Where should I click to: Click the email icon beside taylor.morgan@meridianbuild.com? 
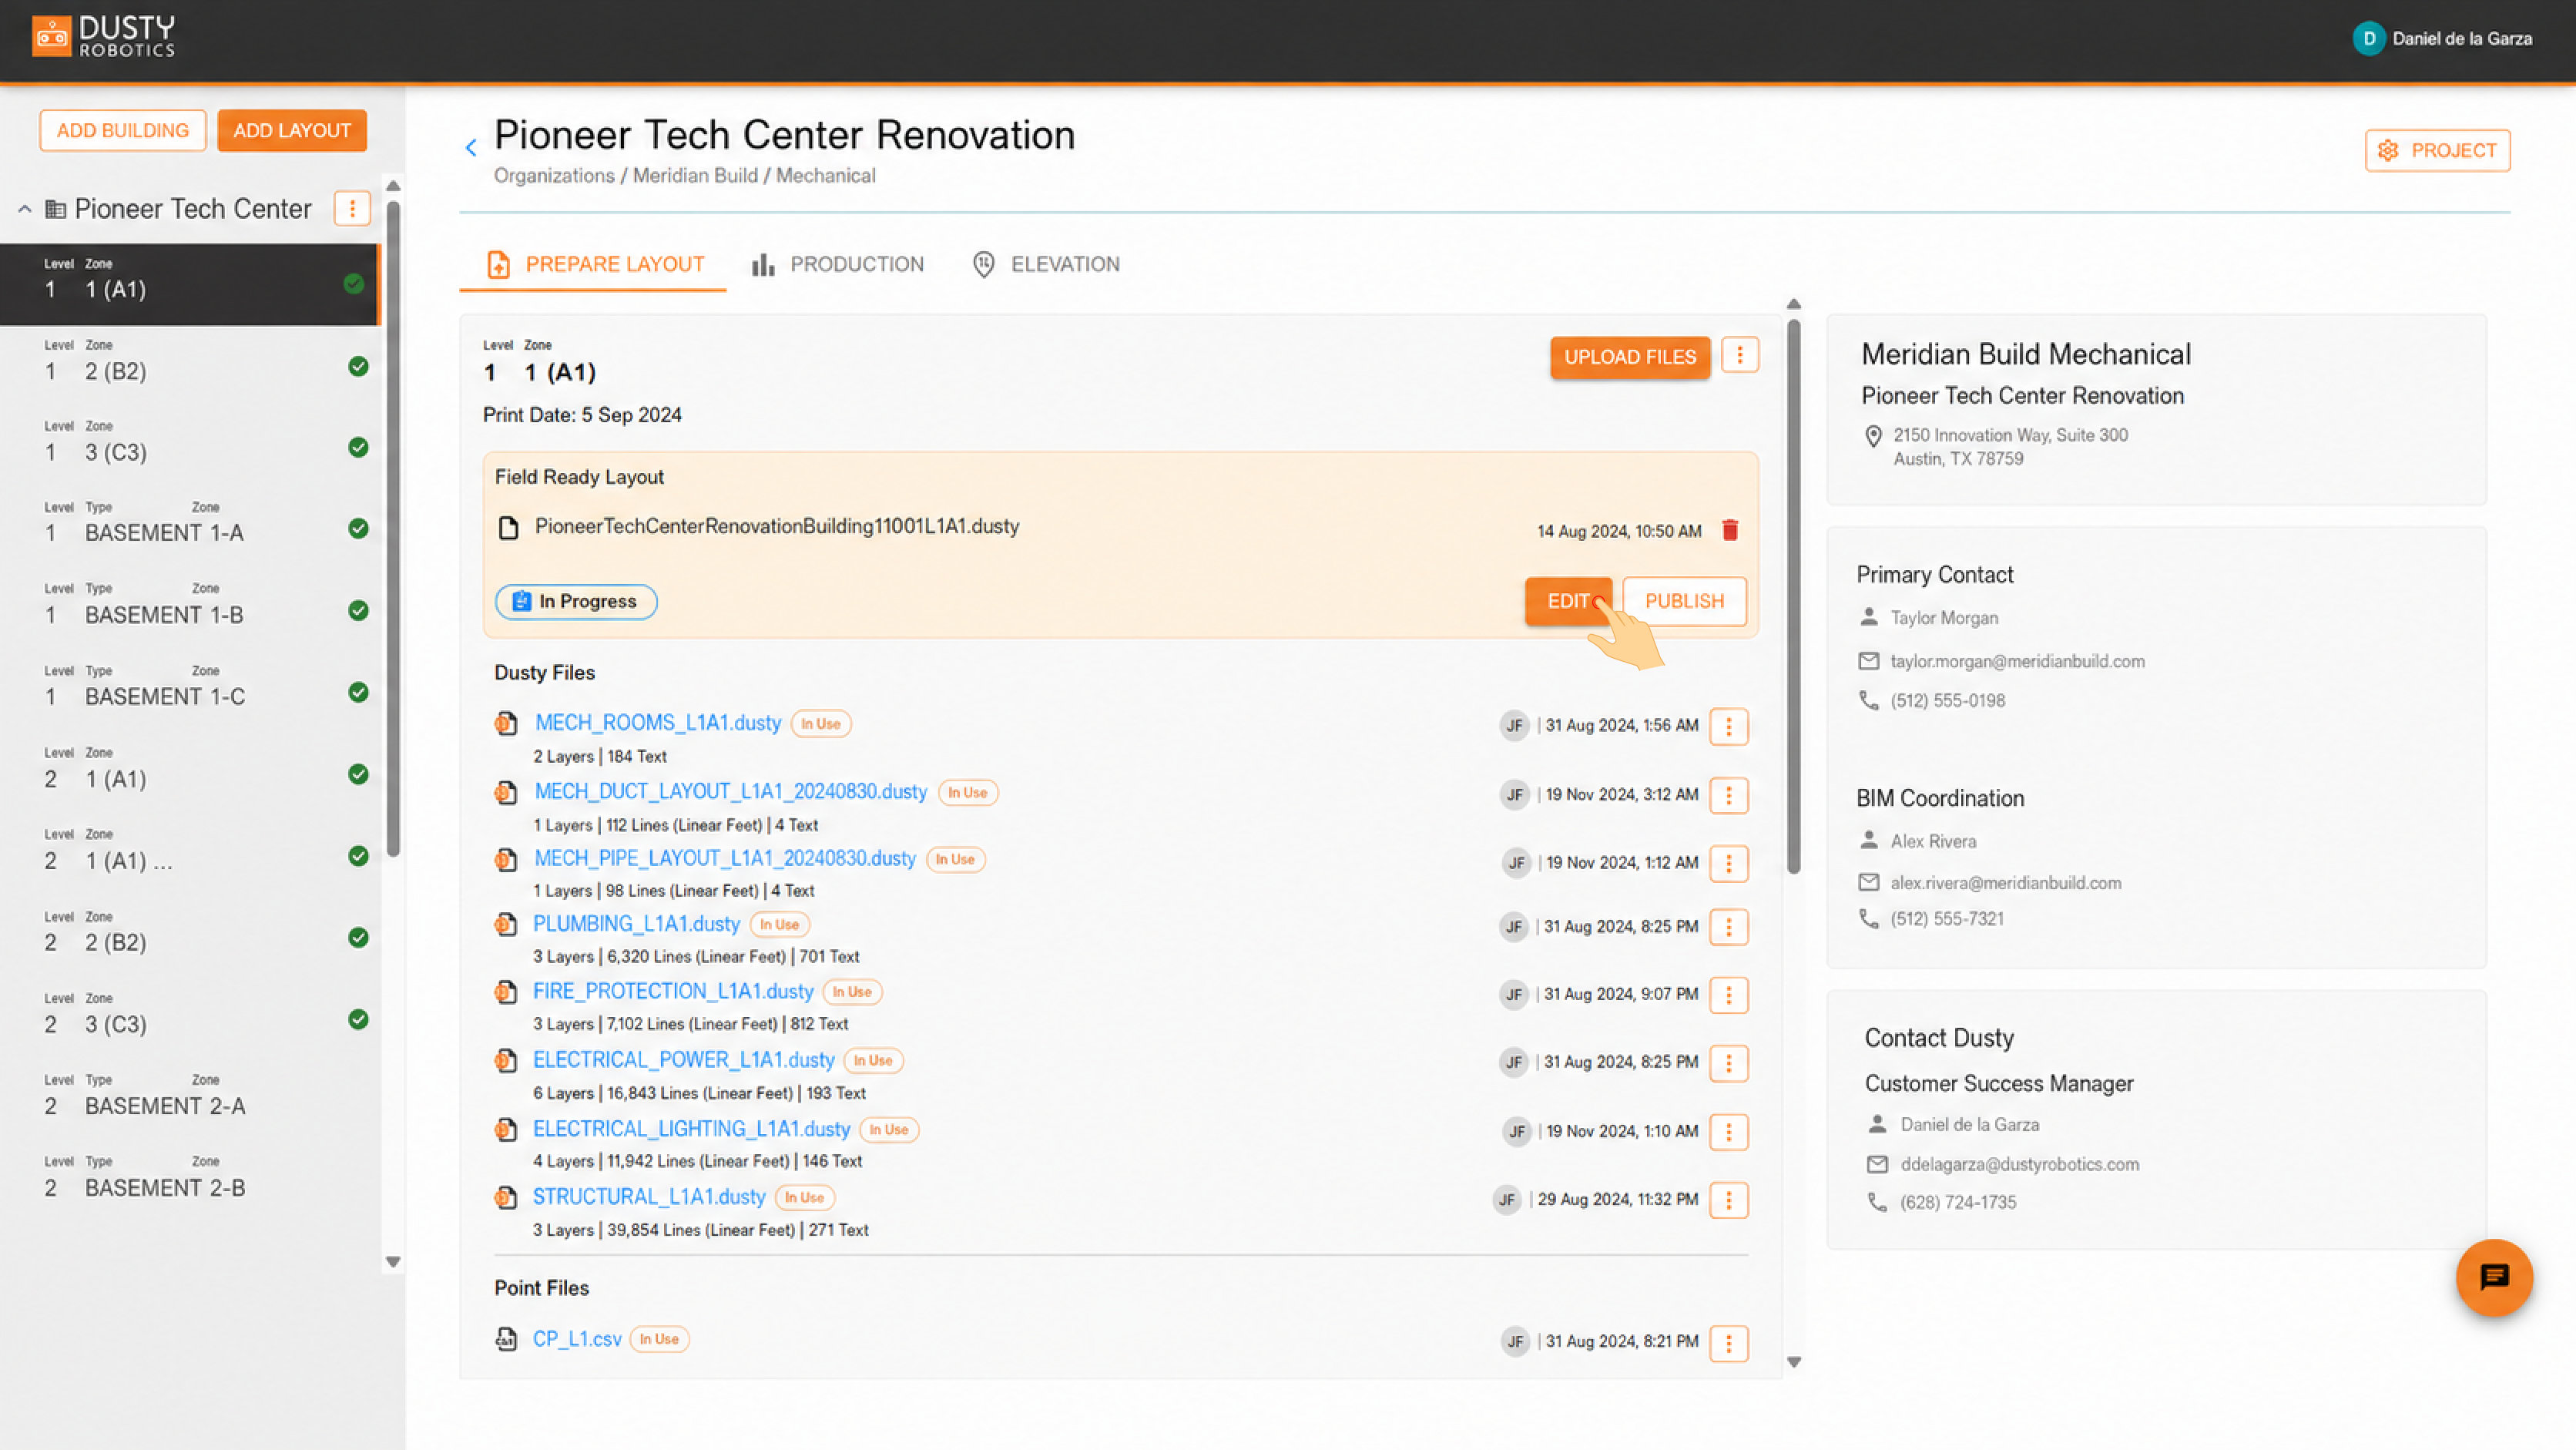coord(1868,661)
